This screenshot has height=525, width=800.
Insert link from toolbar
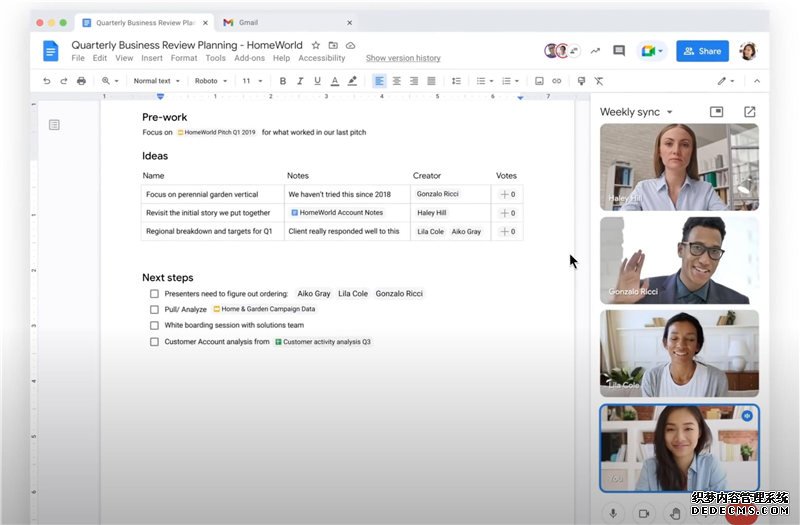557,81
